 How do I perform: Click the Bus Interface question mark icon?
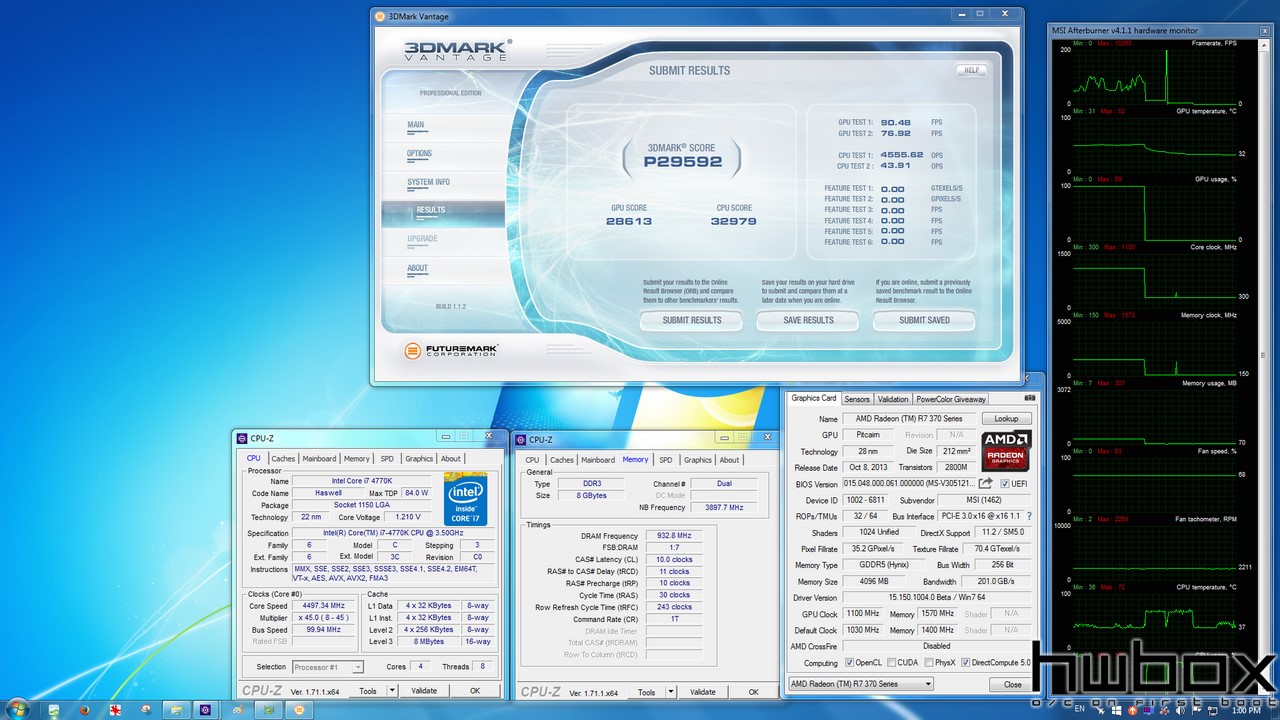pyautogui.click(x=1030, y=516)
